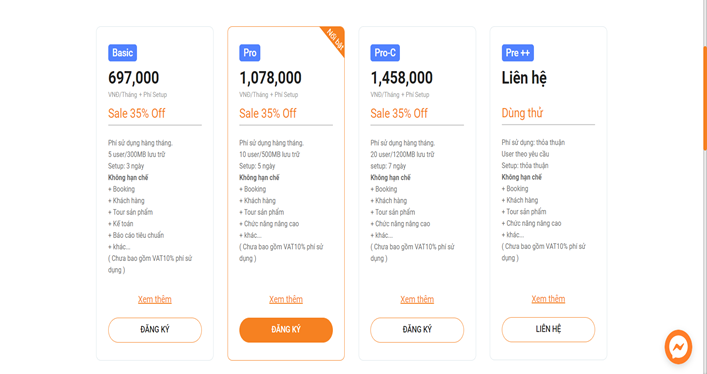Click Dùng thử text in Pre ++ card
Viewport: 707px width, 374px height.
(522, 113)
